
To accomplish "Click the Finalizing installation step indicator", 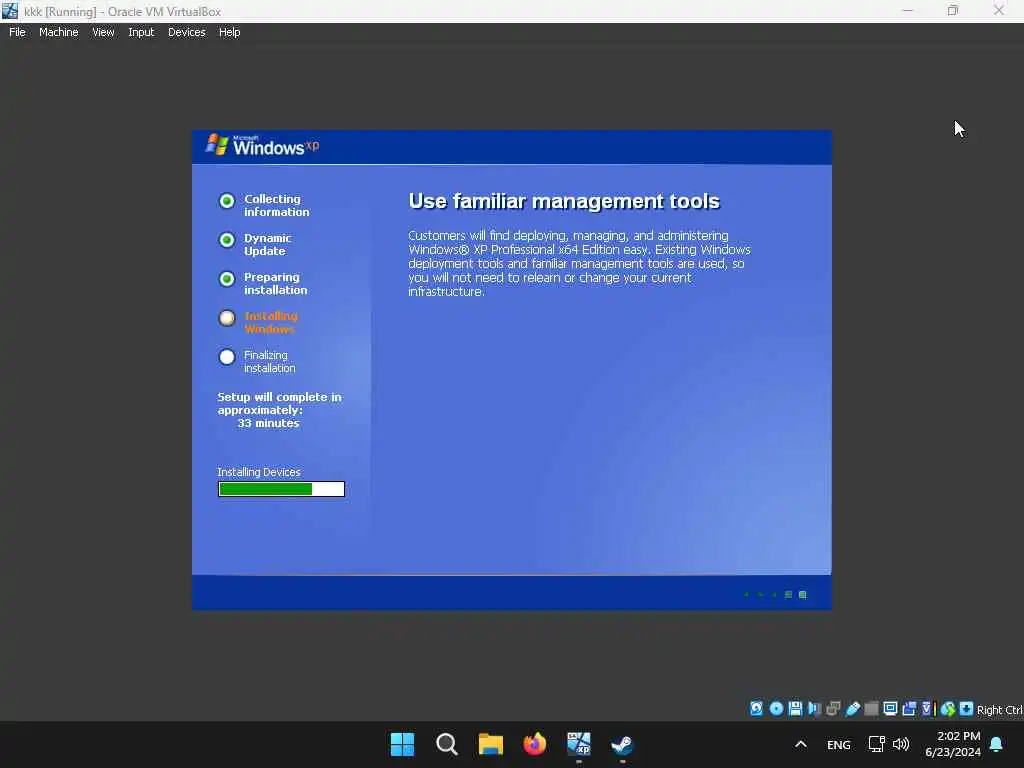I will (x=227, y=357).
